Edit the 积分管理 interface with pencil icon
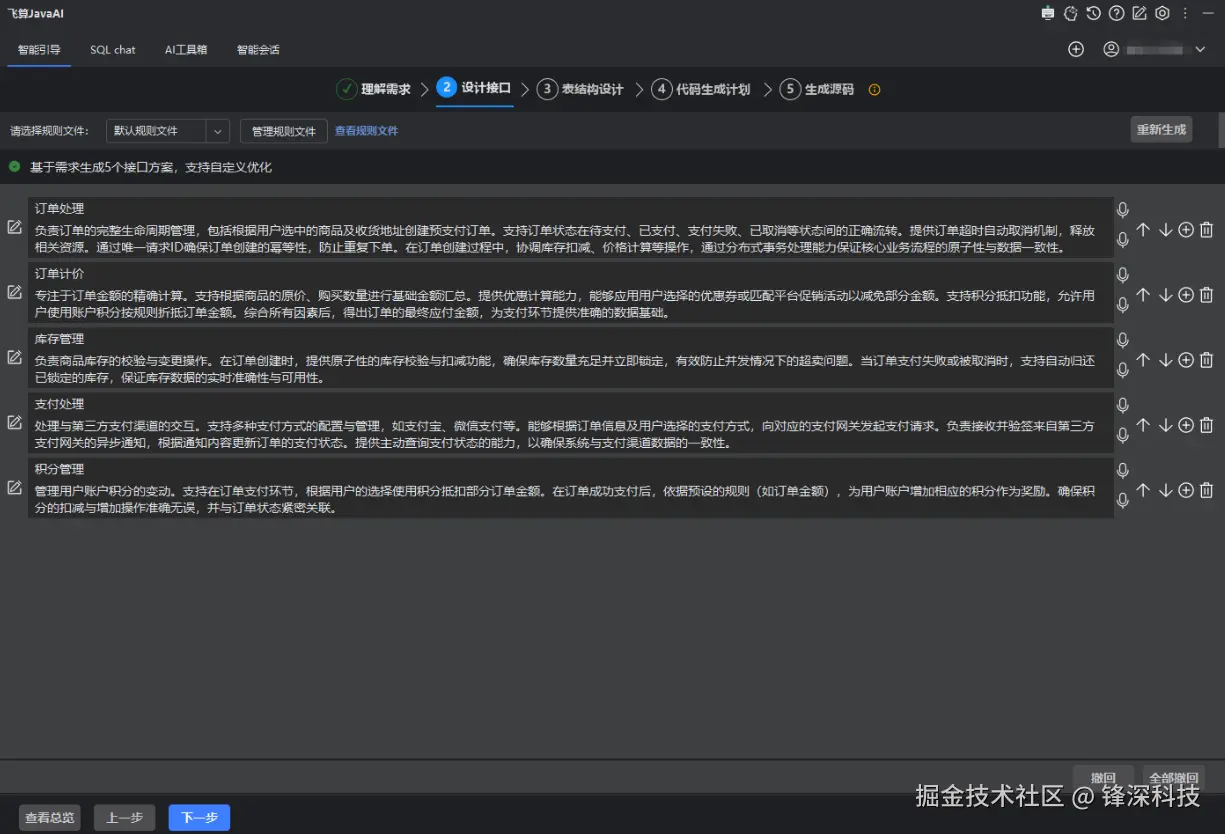This screenshot has width=1225, height=834. click(x=14, y=487)
